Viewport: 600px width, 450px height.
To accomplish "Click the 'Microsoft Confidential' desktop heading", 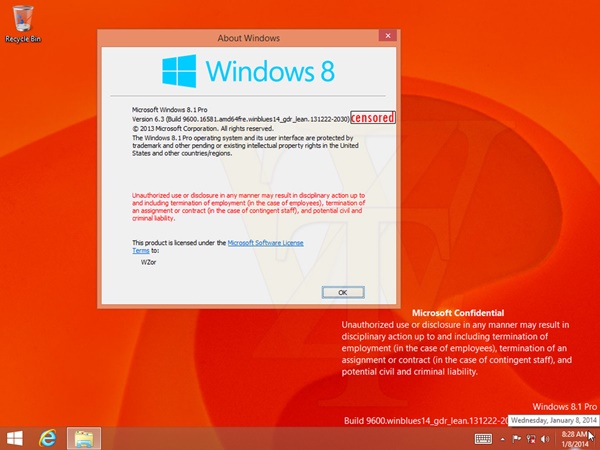I will [x=458, y=313].
